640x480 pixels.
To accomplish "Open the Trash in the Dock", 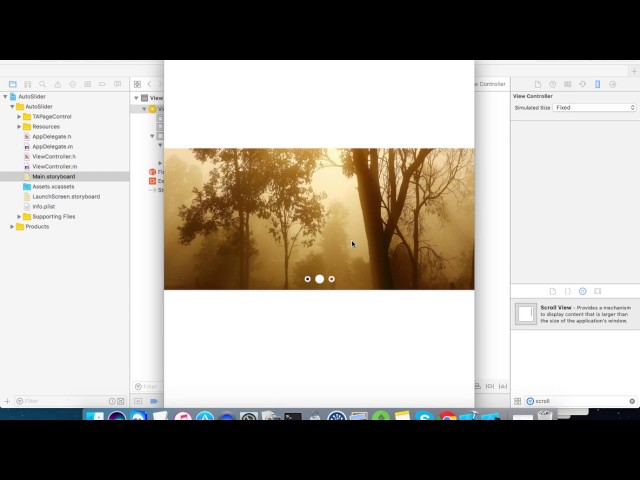I will click(x=544, y=415).
